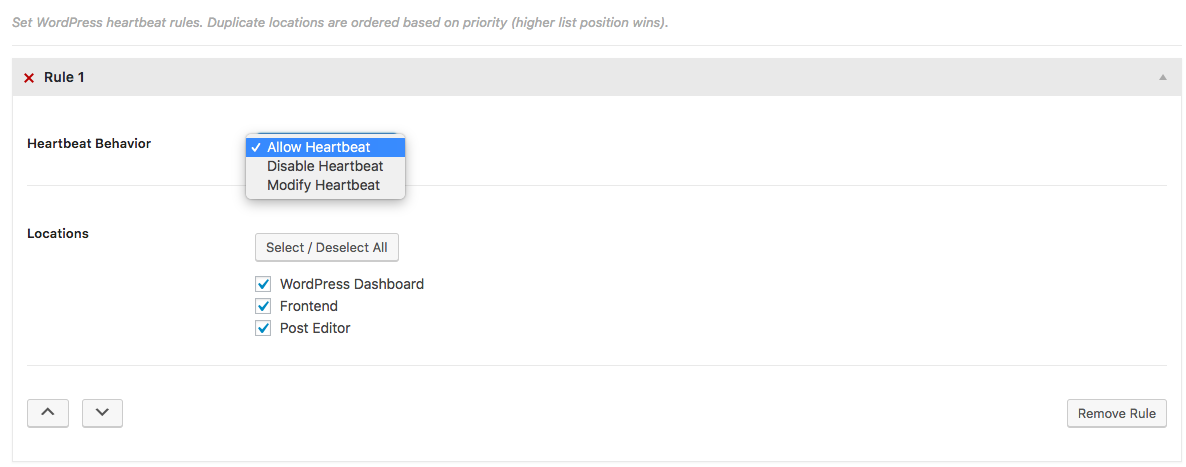Select Allow Heartbeat option

point(318,147)
